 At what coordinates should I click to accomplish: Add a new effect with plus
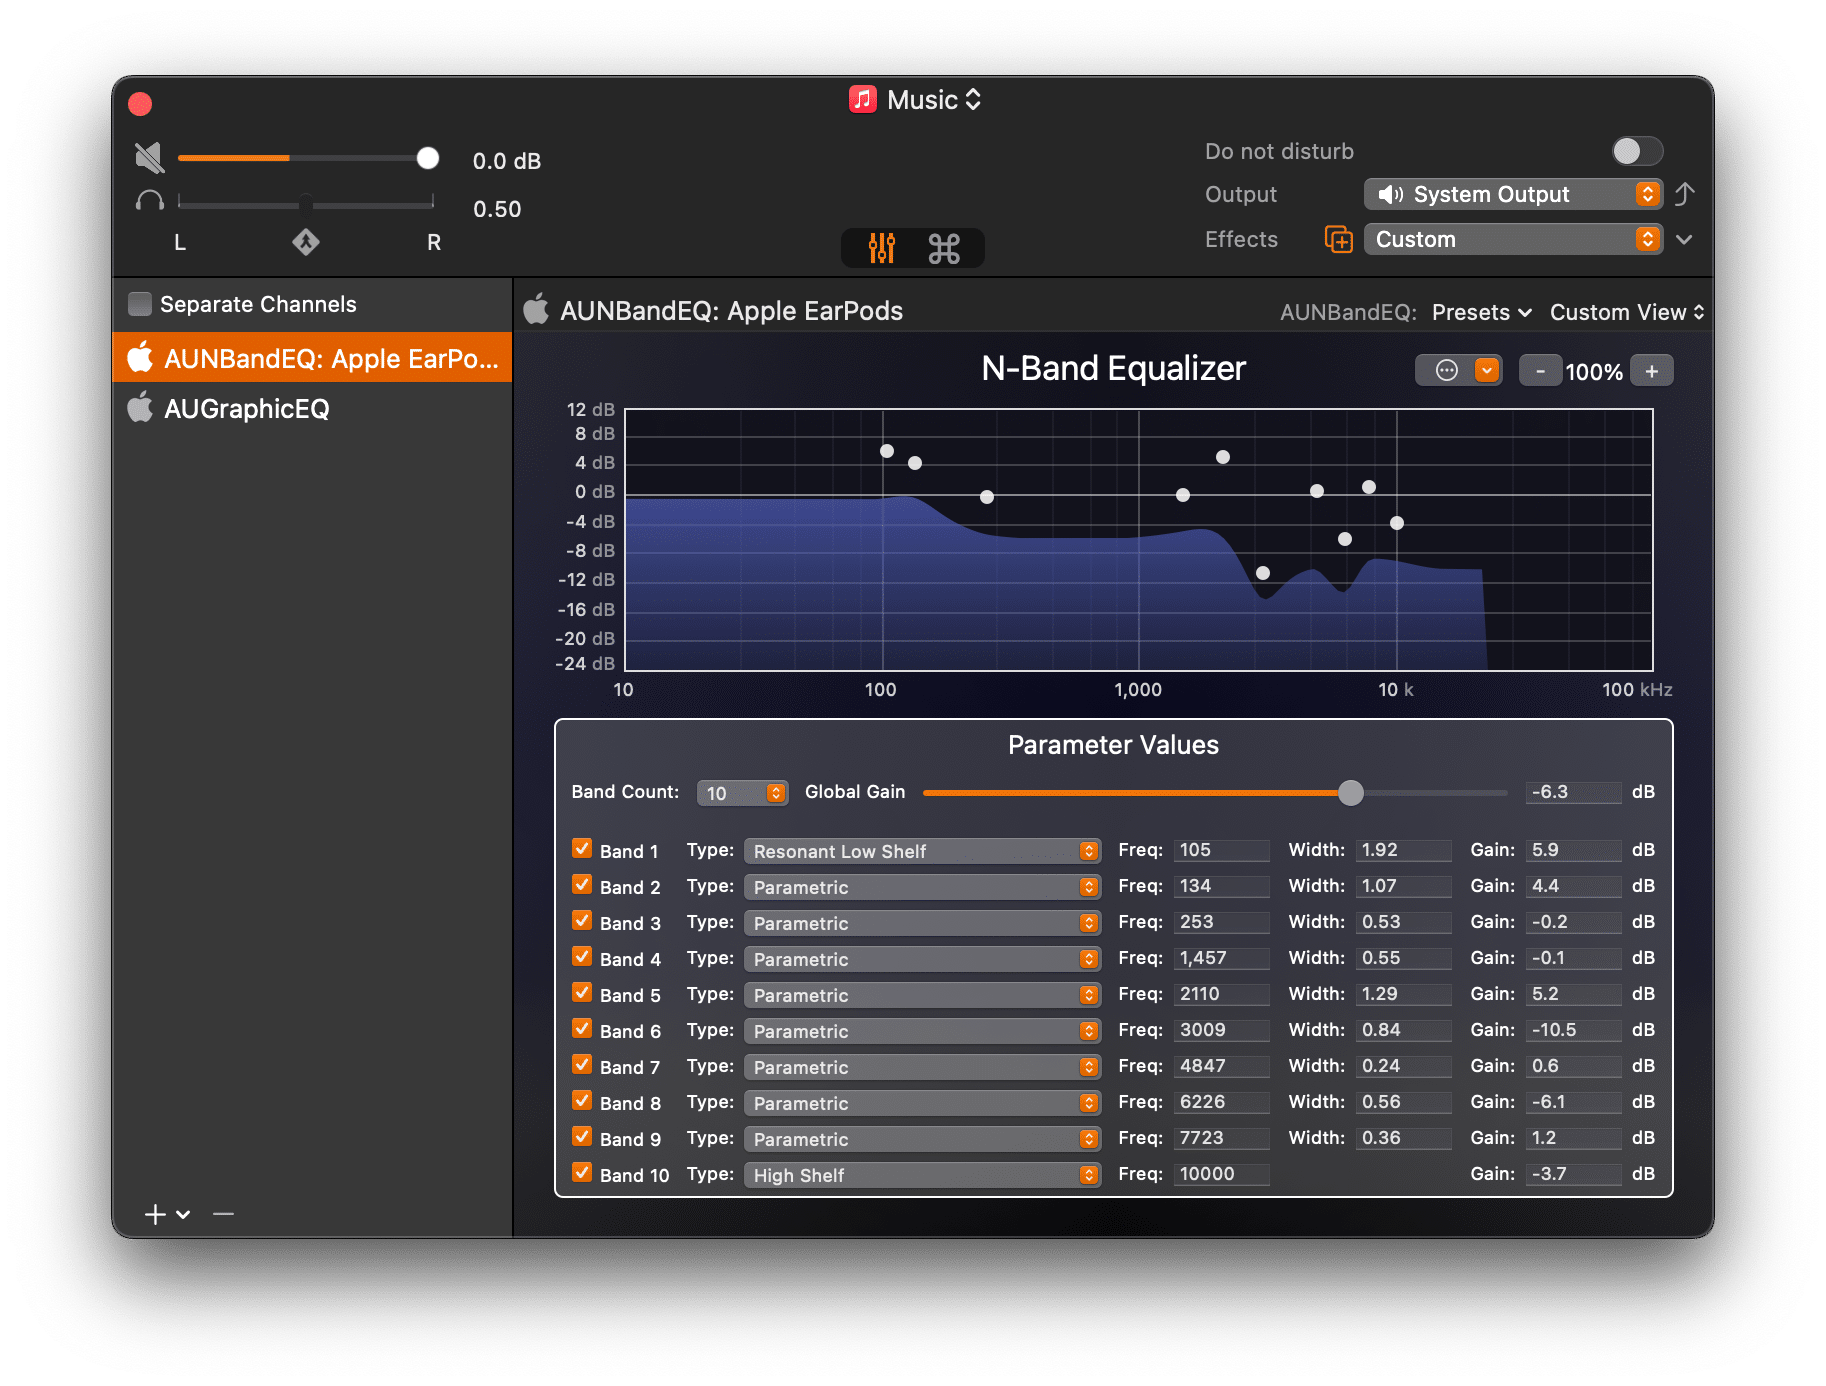(x=155, y=1214)
